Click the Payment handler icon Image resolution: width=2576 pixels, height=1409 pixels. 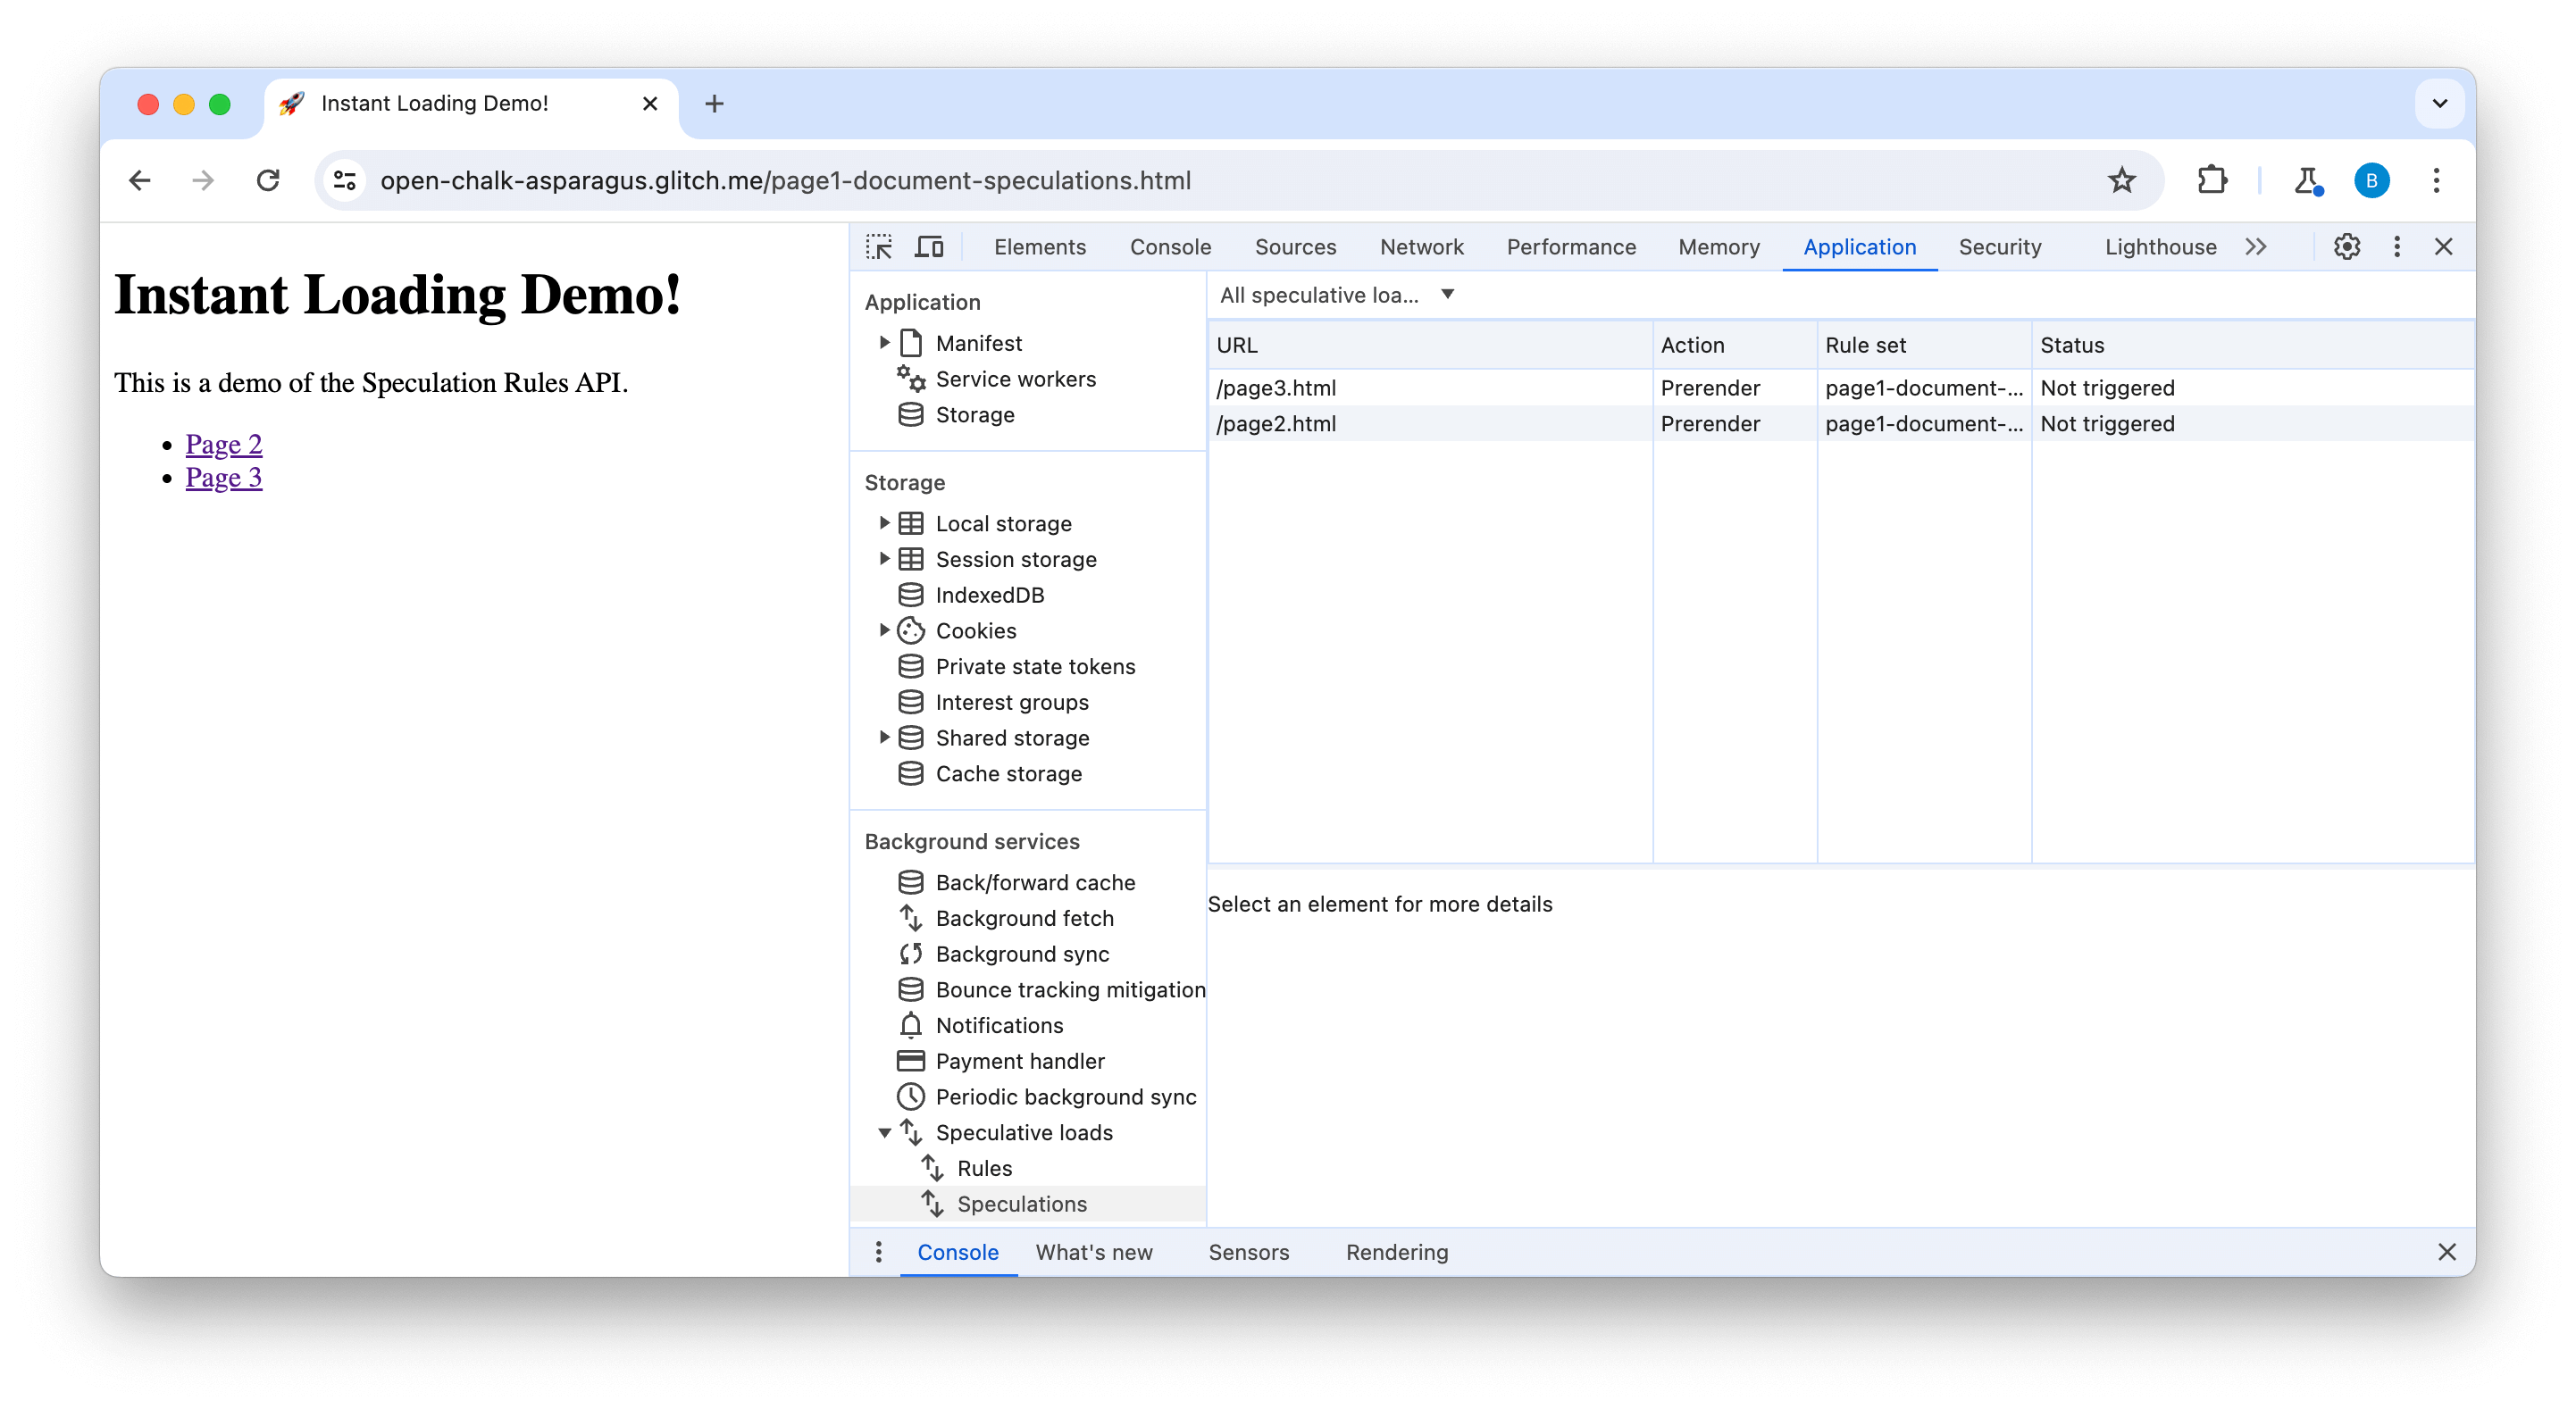[x=909, y=1060]
